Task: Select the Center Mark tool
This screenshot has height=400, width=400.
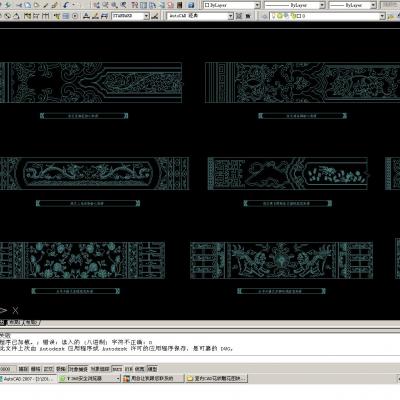Action: (75, 16)
